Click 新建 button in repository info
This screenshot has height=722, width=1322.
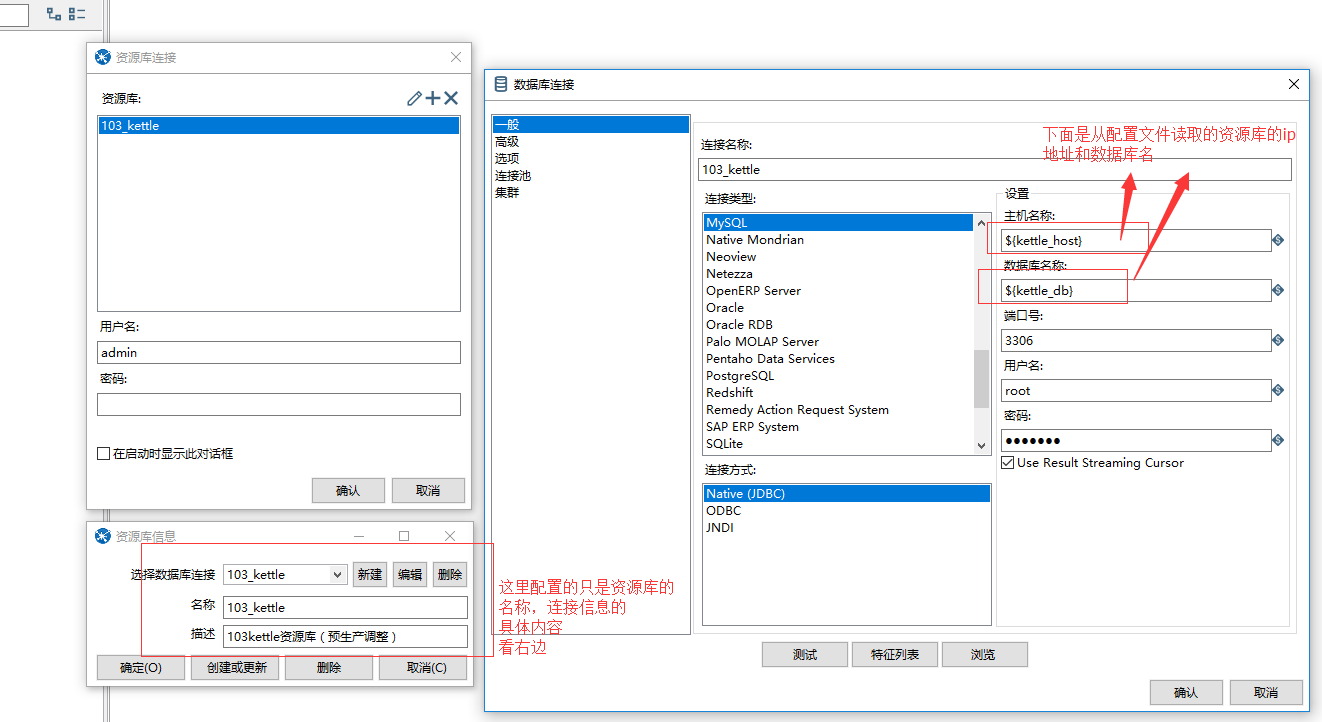pos(370,574)
